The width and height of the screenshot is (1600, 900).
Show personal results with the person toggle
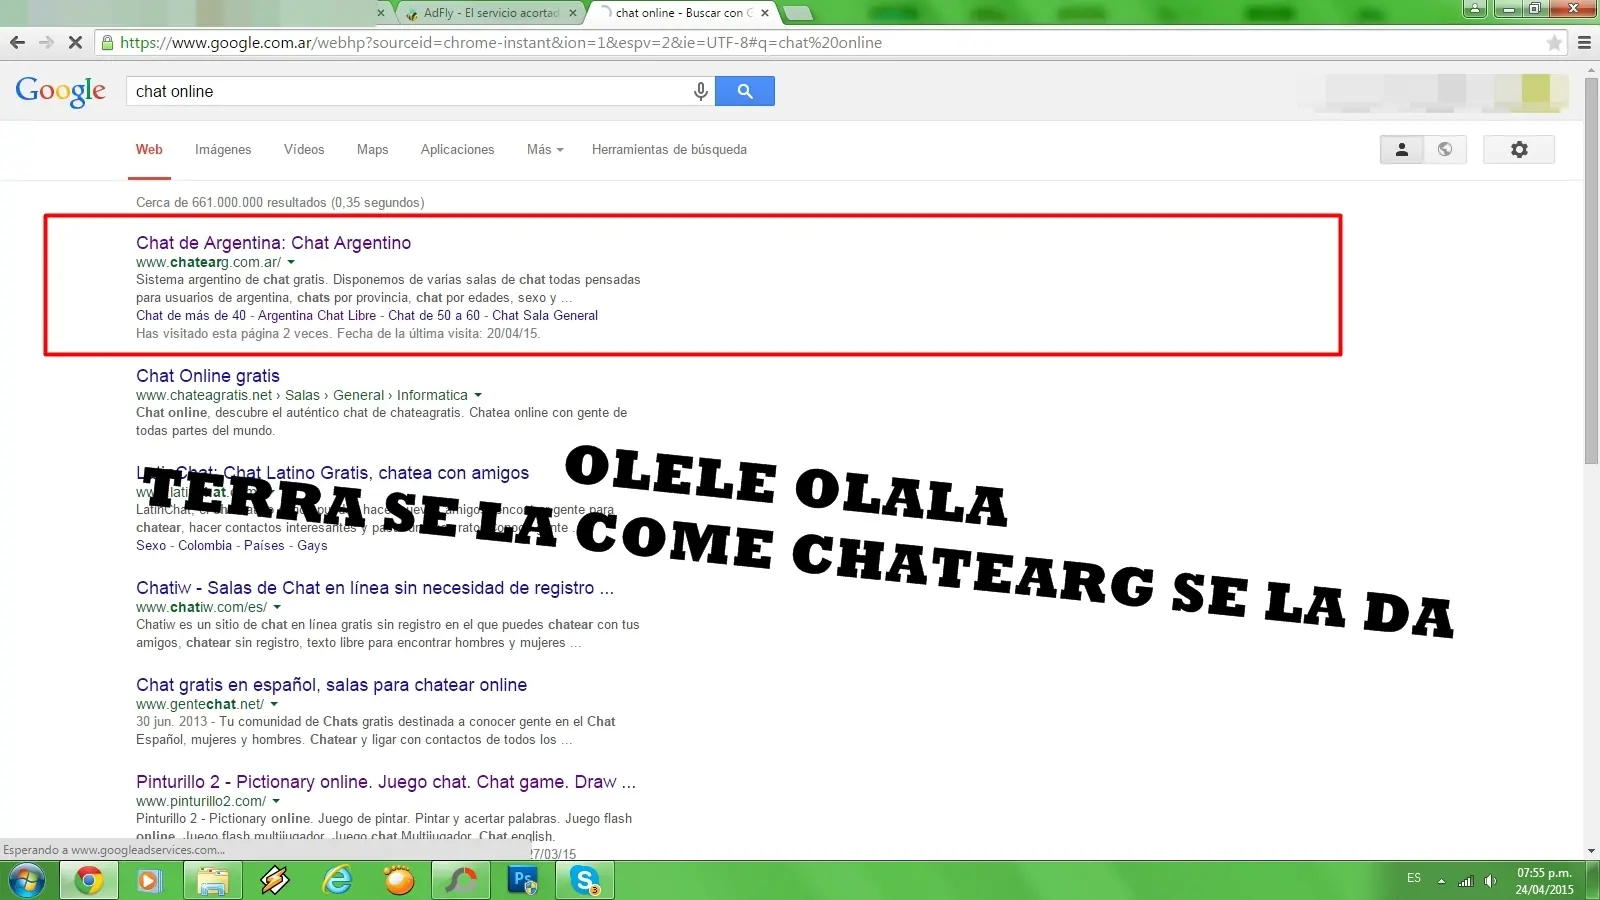1402,149
